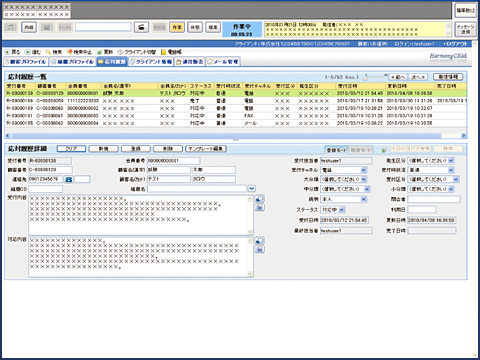
Task: Set agent state to 休憩 (break)
Action: click(195, 27)
